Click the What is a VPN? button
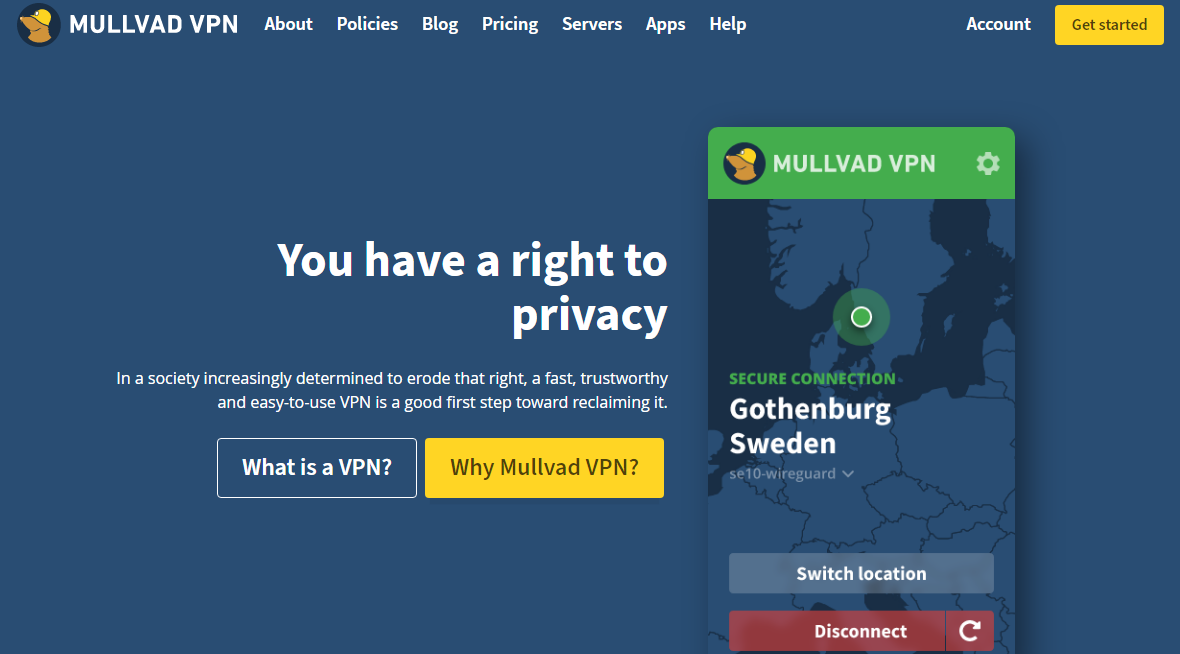The image size is (1180, 654). pos(317,468)
